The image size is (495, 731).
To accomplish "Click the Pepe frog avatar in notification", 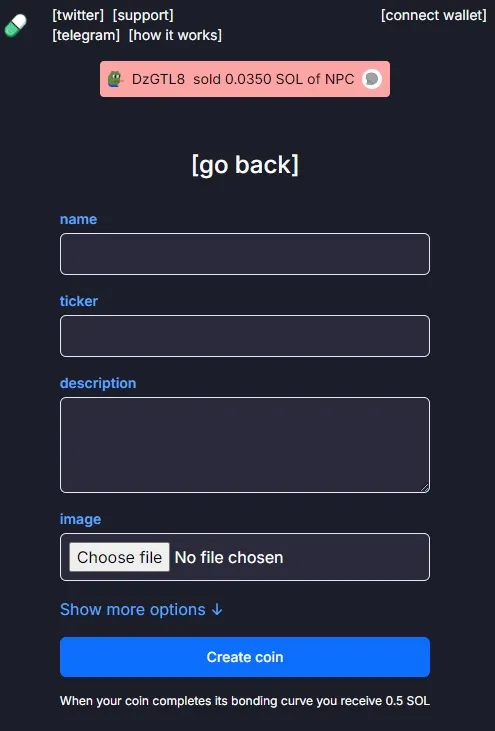I will (115, 79).
